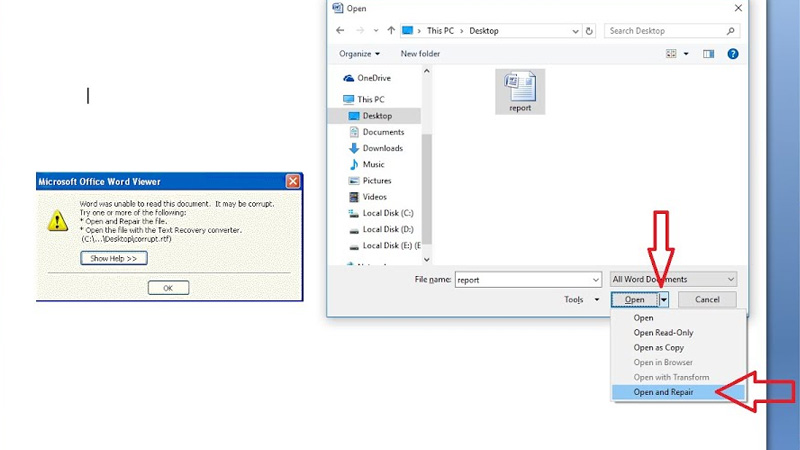Select OneDrive in navigation pane
The width and height of the screenshot is (800, 450).
coord(367,78)
